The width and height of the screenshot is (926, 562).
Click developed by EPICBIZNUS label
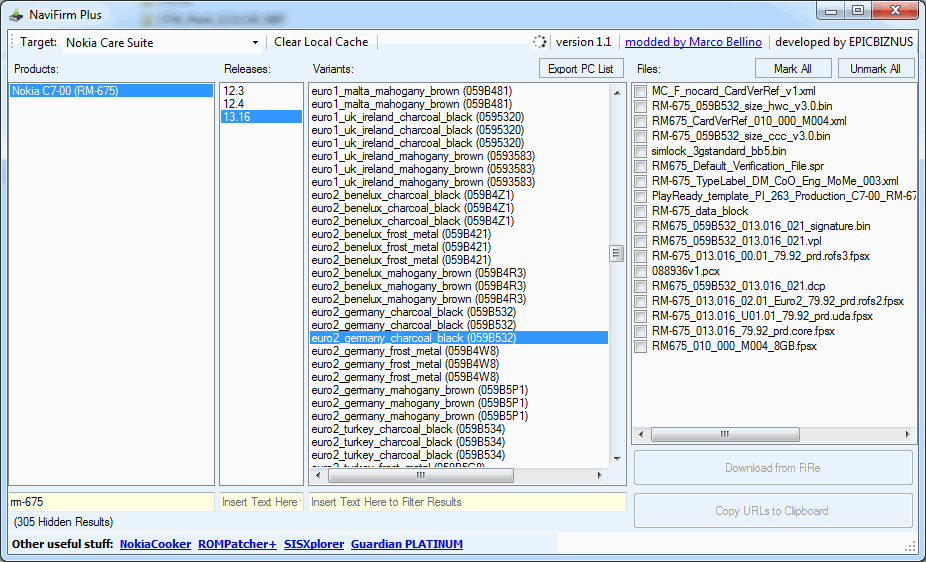(x=844, y=42)
